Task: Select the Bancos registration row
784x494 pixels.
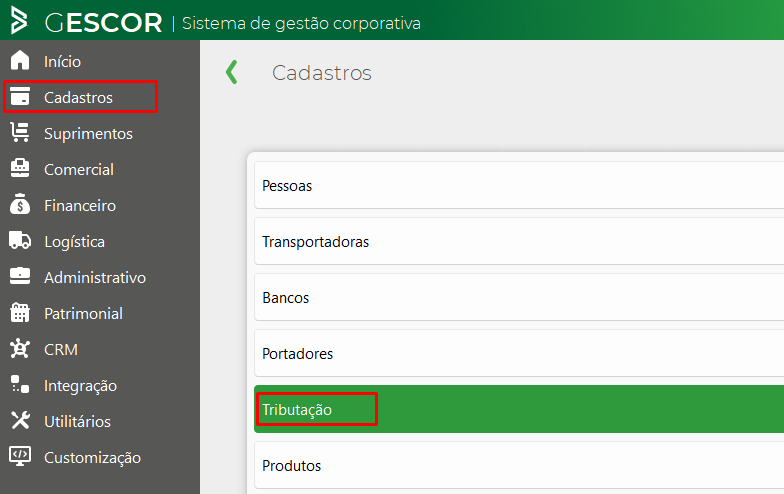Action: 519,297
